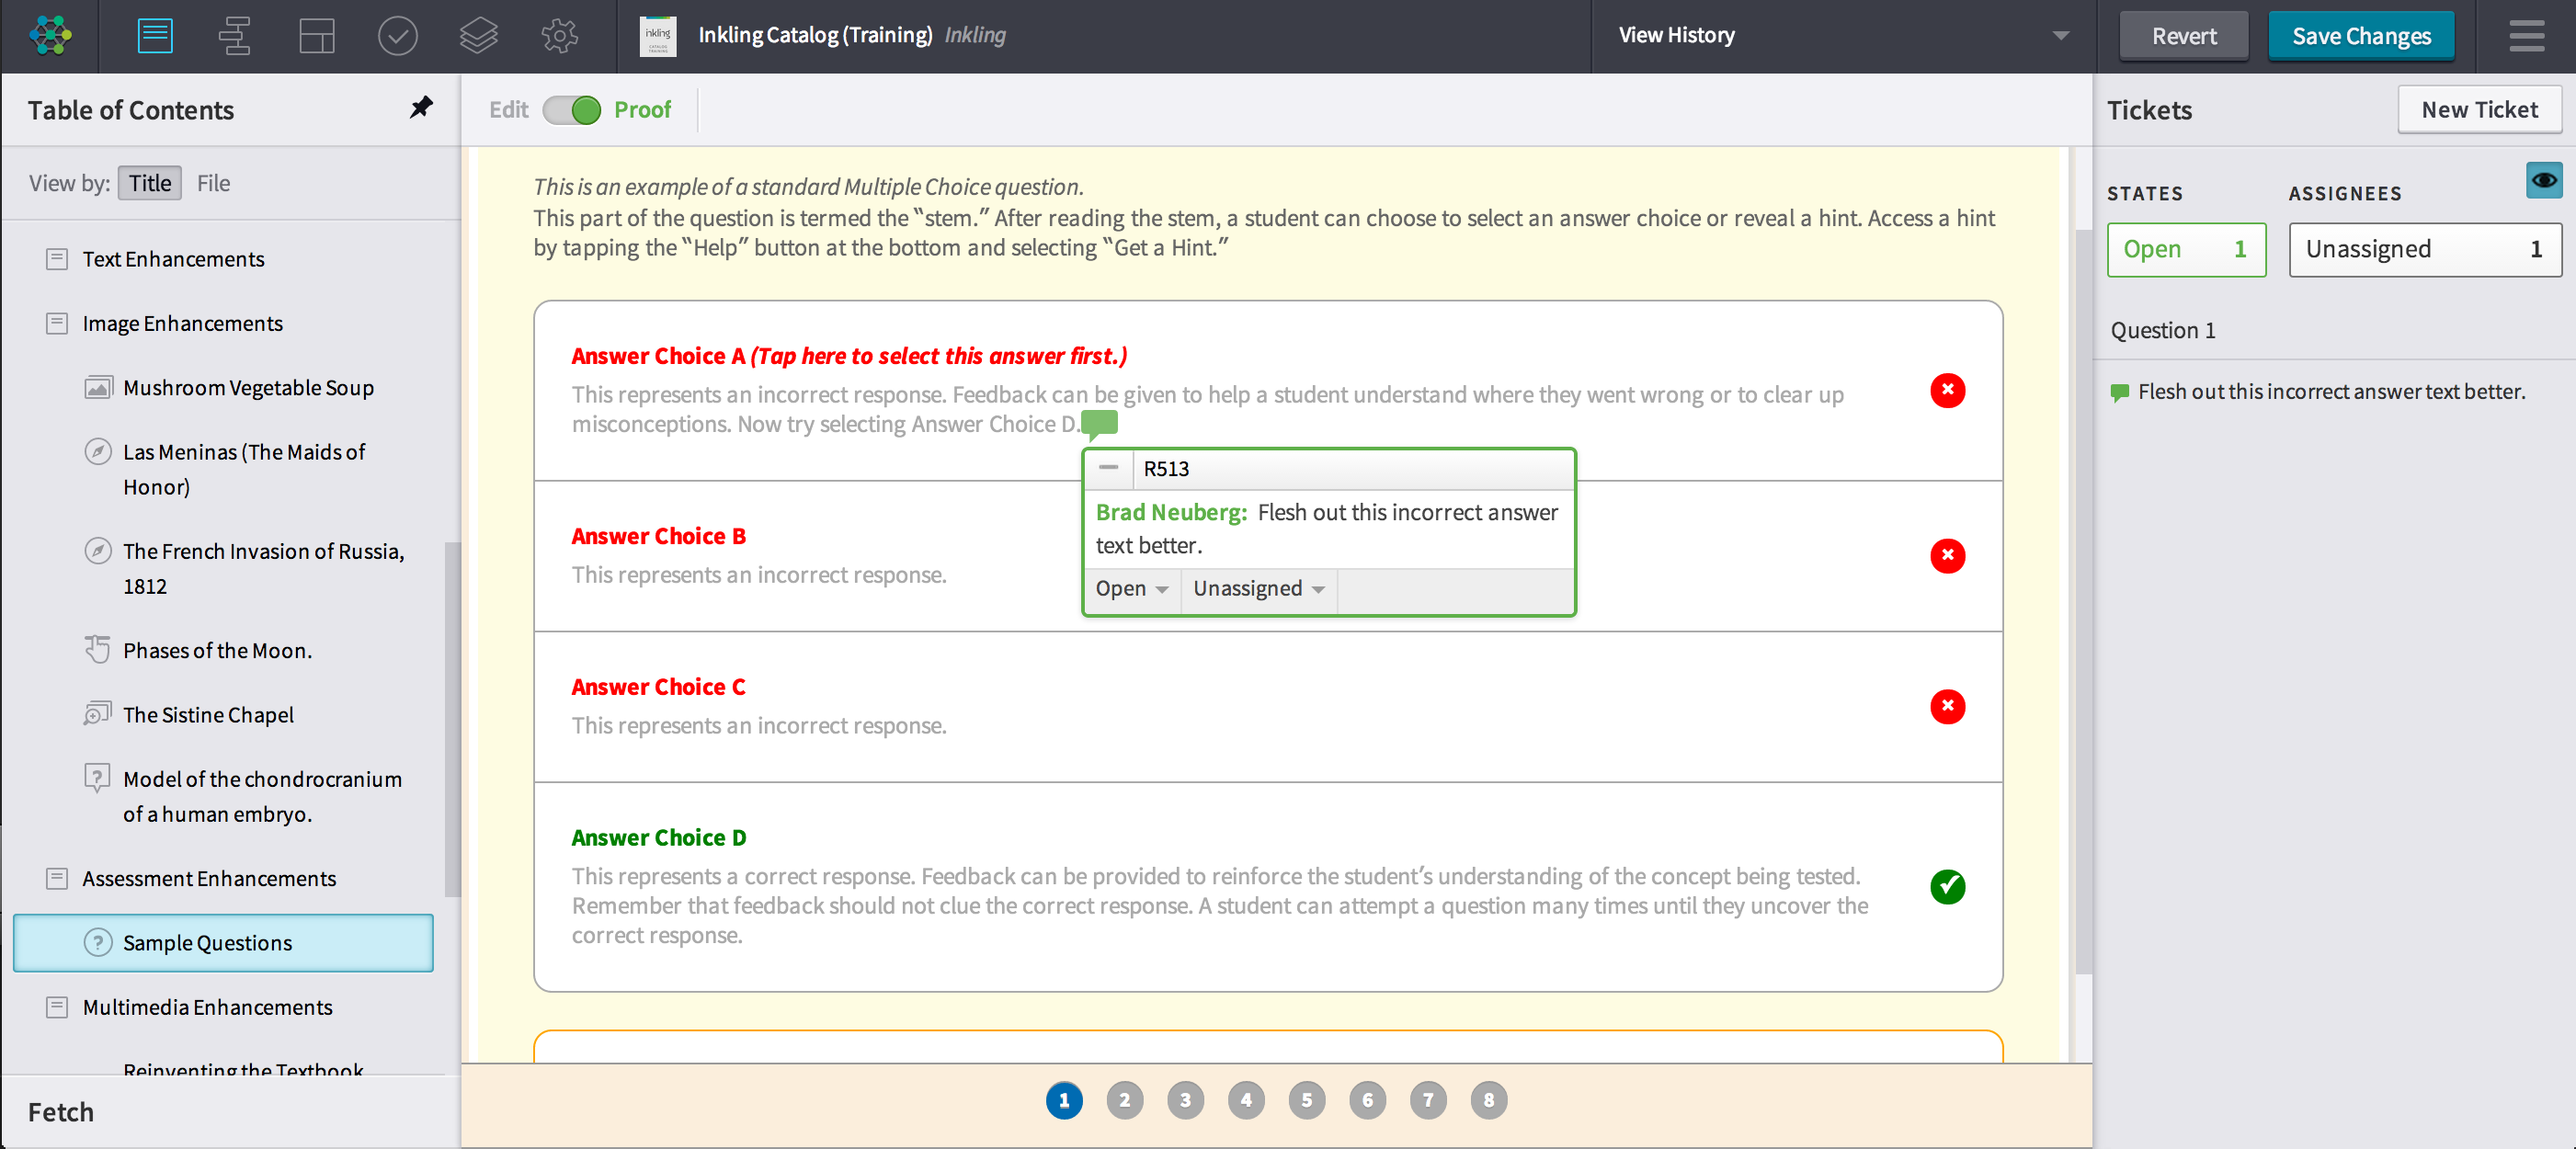Viewport: 2576px width, 1149px height.
Task: Create a New Ticket
Action: pyautogui.click(x=2479, y=110)
